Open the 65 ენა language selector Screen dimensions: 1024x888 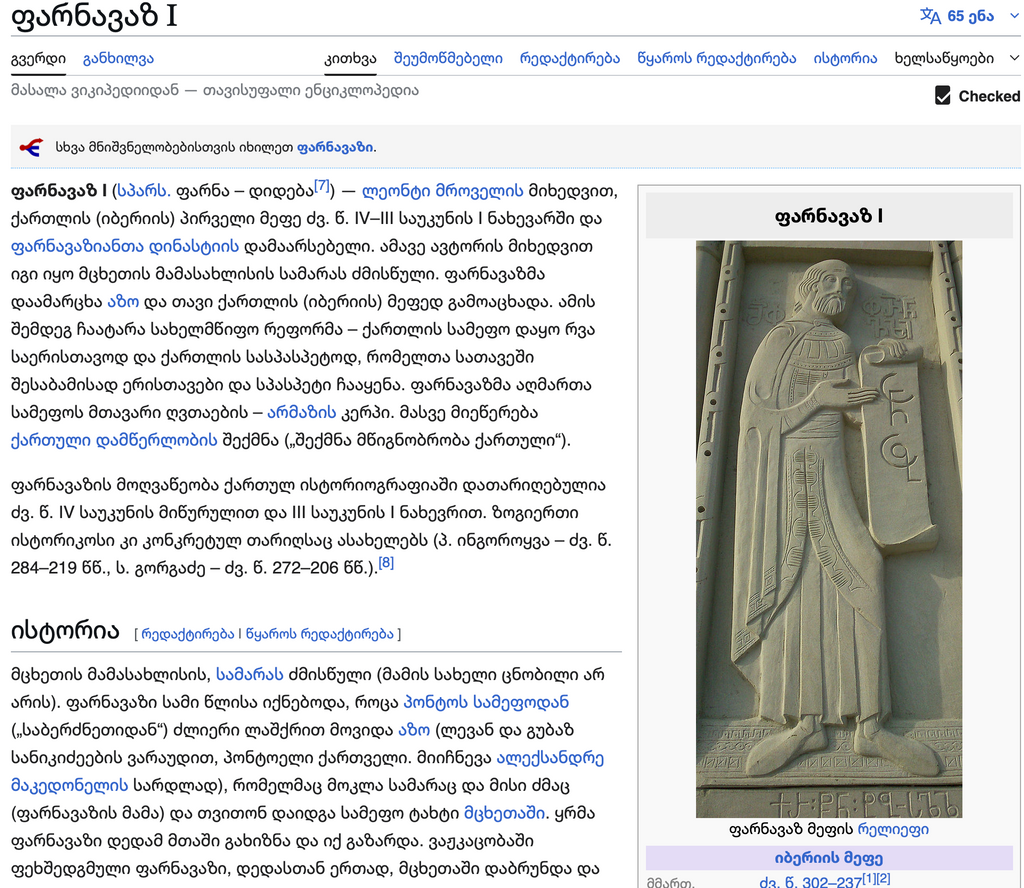pos(968,16)
